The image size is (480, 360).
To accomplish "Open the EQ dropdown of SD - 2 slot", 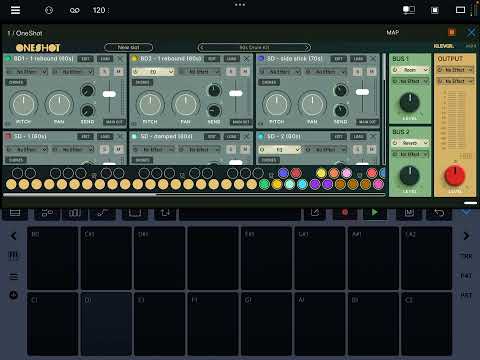I will (280, 150).
